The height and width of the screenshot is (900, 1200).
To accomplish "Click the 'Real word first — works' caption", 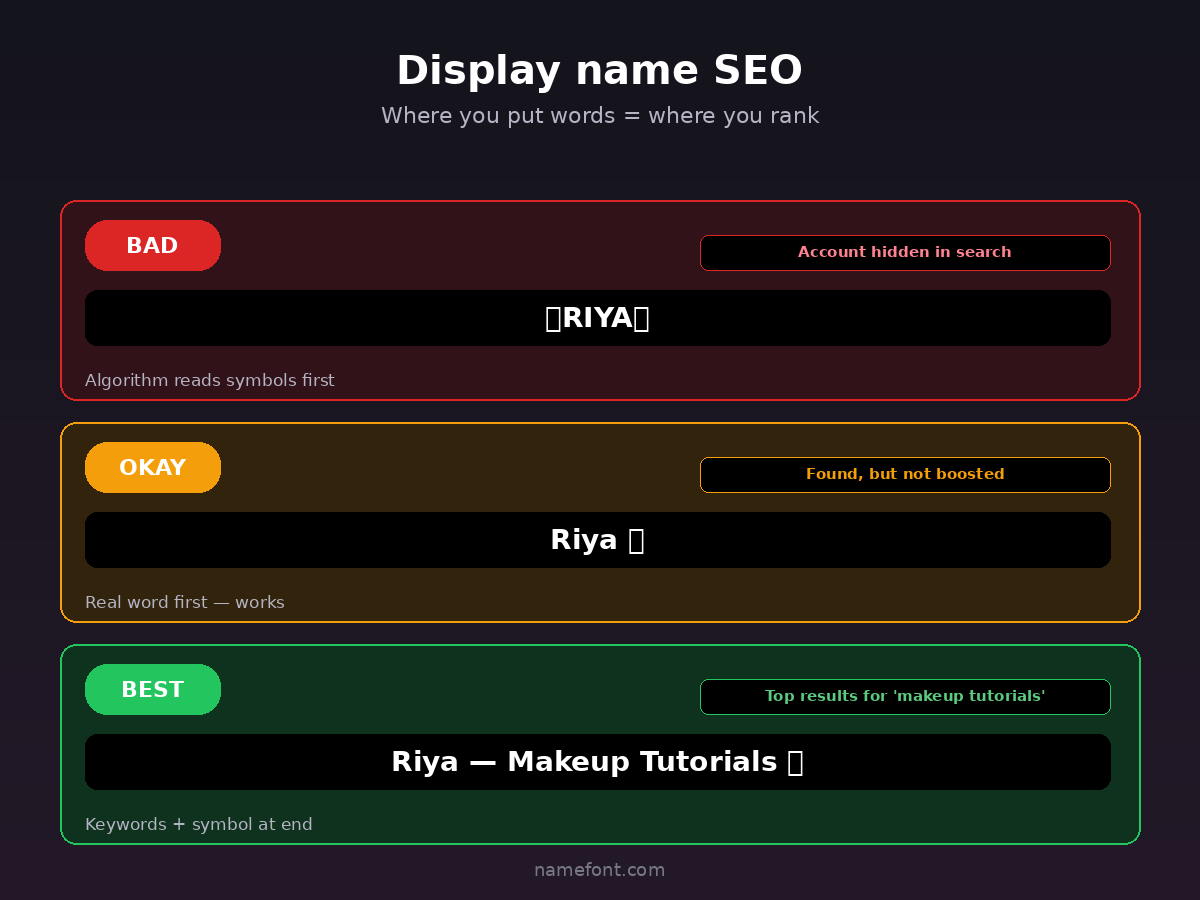I will tap(185, 603).
